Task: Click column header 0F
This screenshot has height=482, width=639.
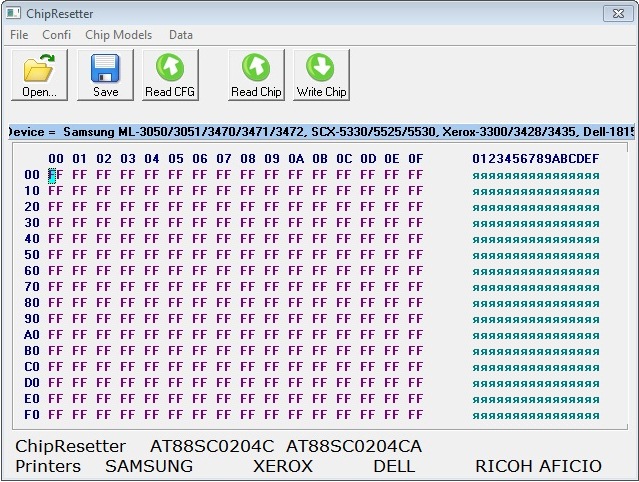Action: (x=416, y=158)
